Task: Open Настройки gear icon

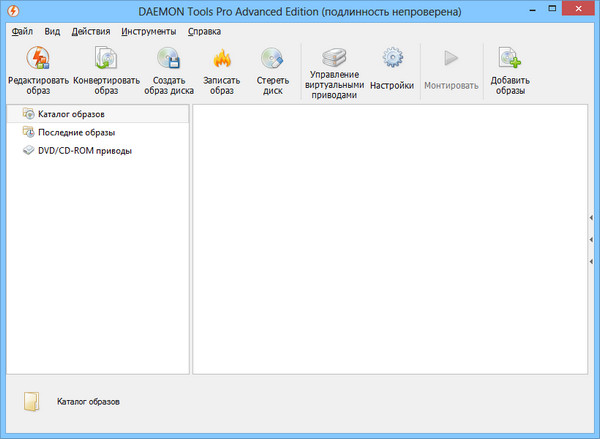Action: pos(392,60)
